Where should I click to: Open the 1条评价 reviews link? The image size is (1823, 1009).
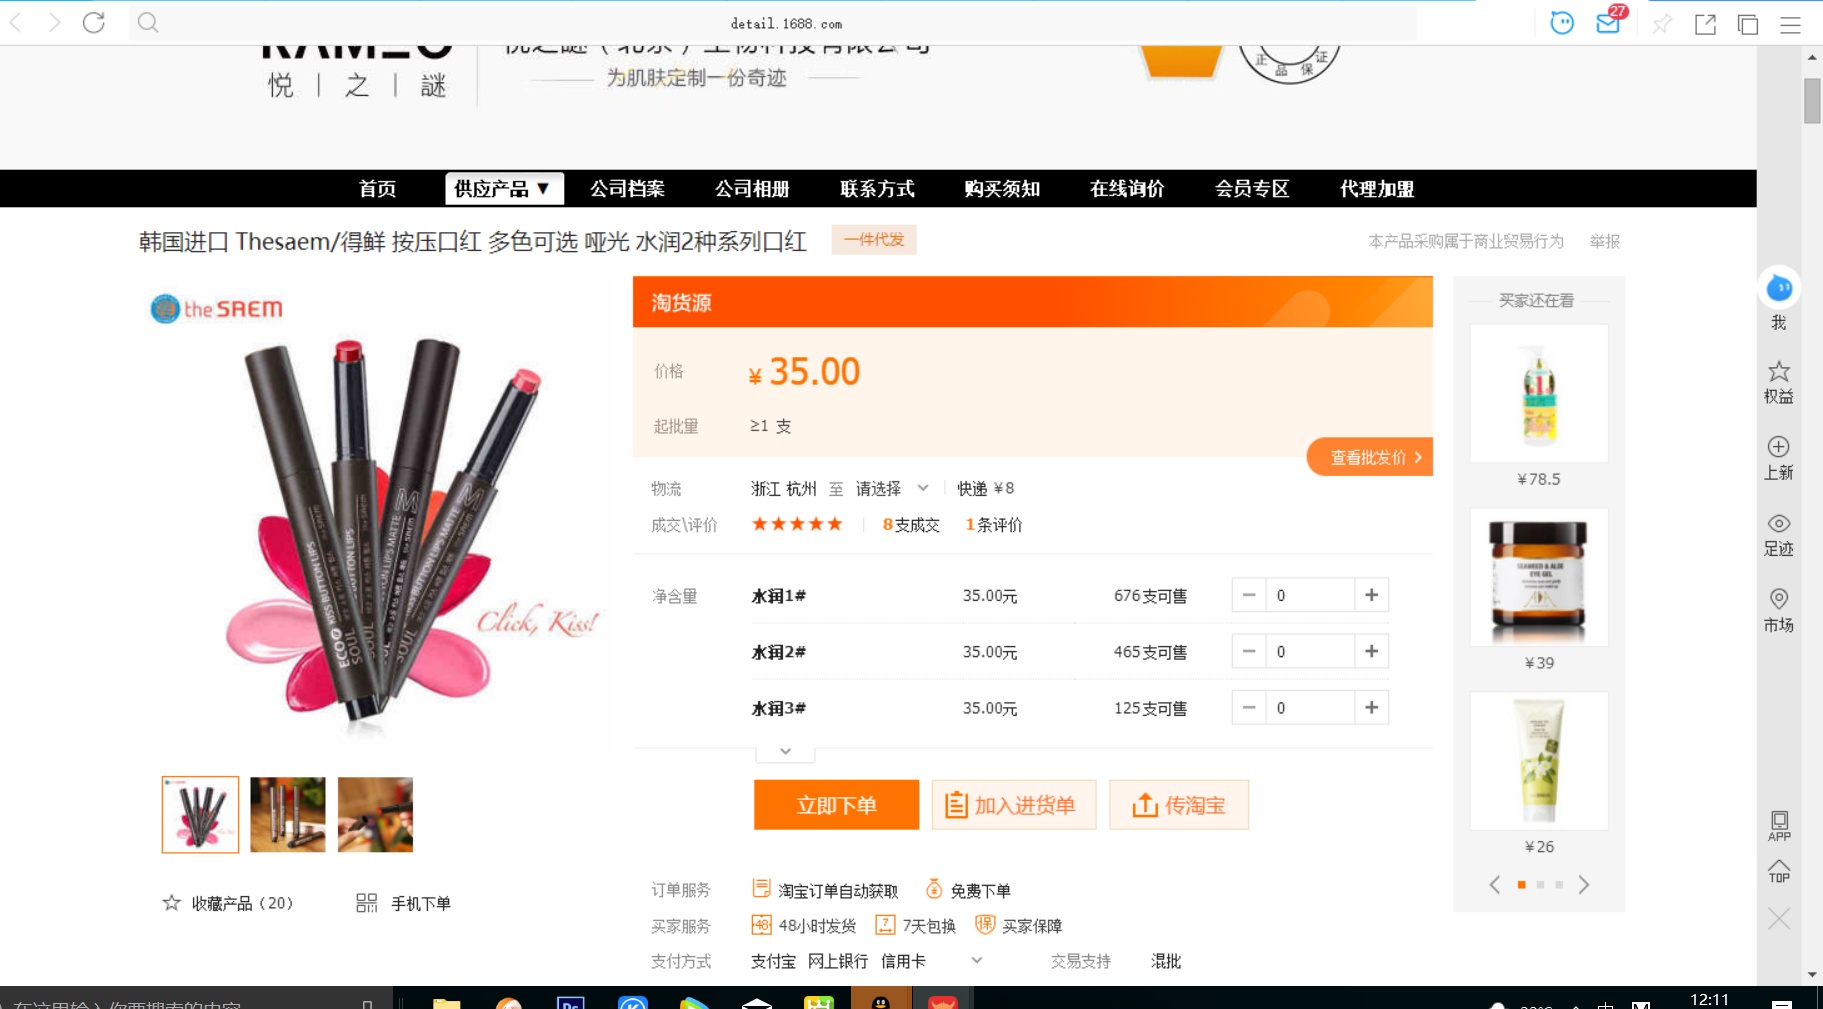(993, 524)
